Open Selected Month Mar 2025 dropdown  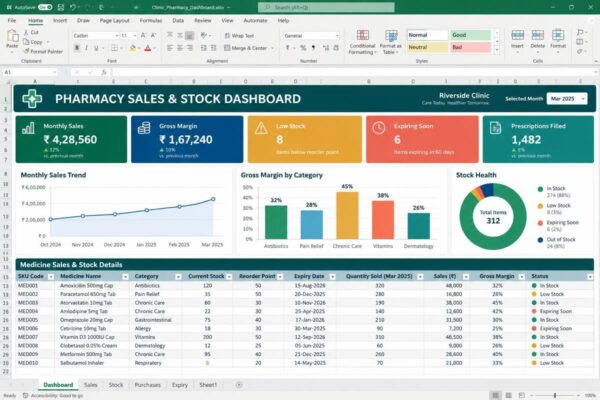[567, 99]
